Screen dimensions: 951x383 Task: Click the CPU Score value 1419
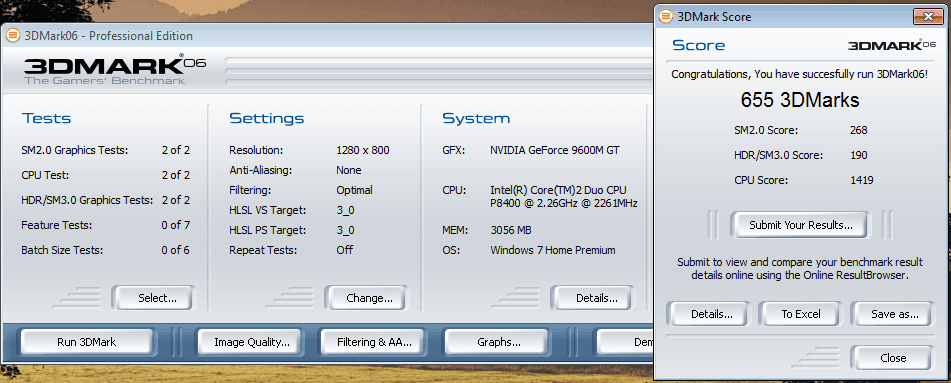[862, 180]
